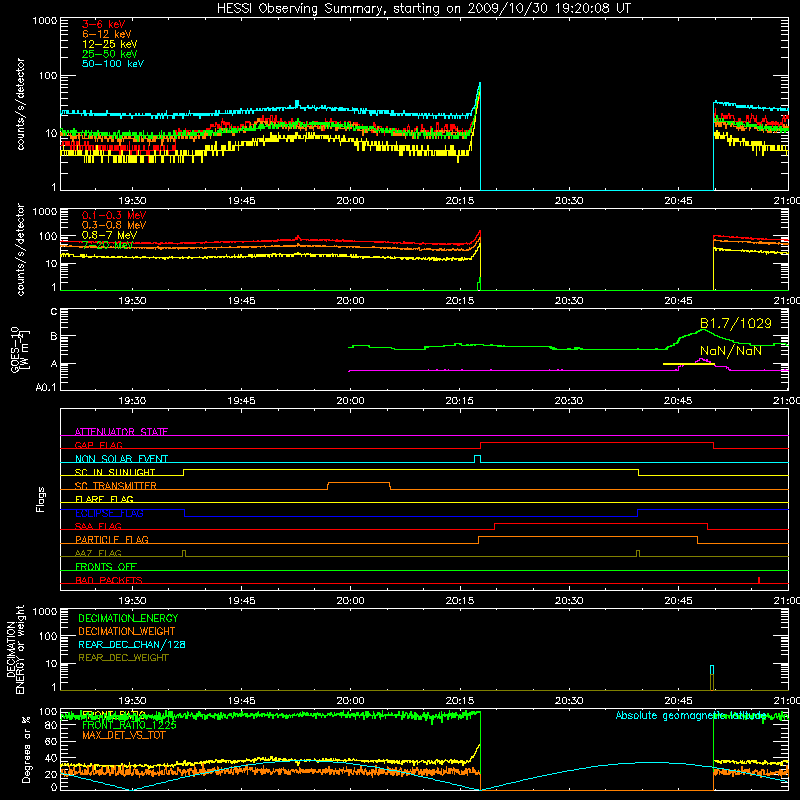Image resolution: width=800 pixels, height=800 pixels.
Task: Click the REAR_DEC_WEIGHT legend label
Action: [x=123, y=658]
